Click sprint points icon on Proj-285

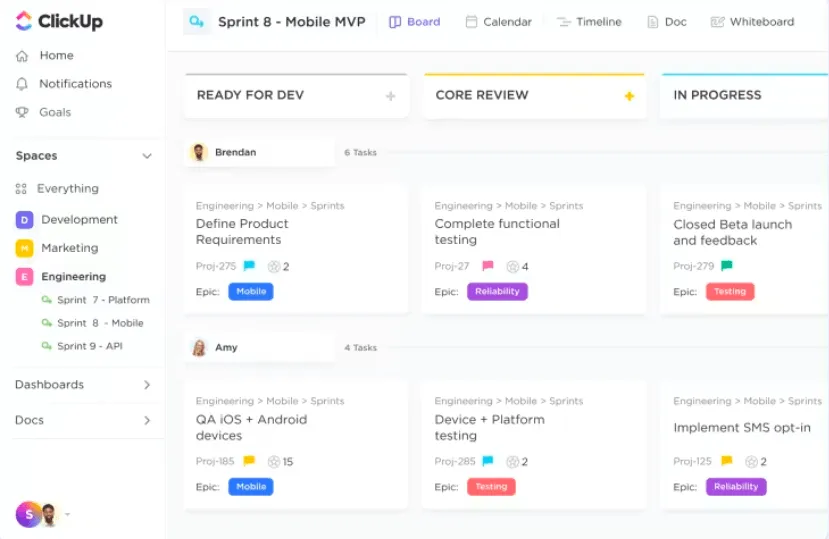point(512,462)
